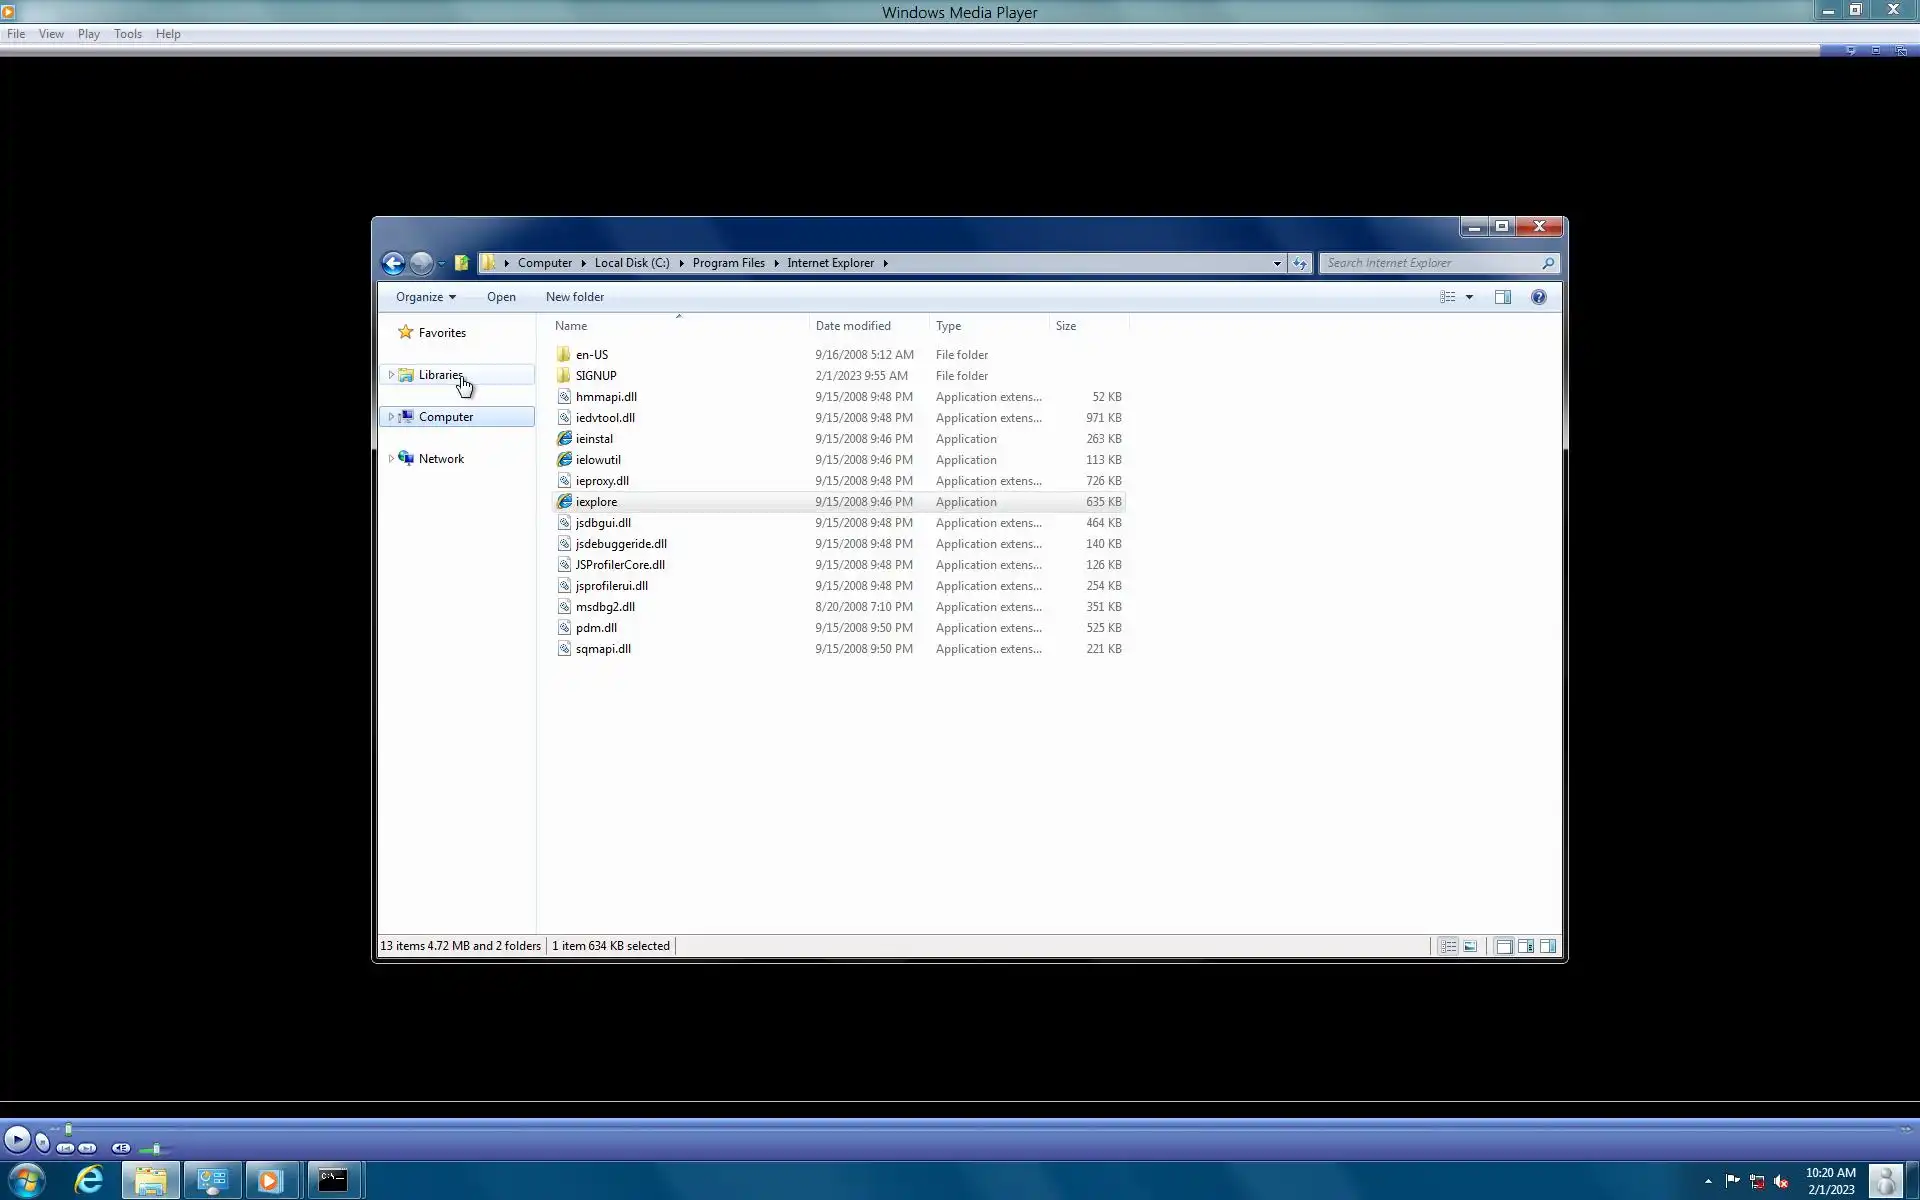Switch to large thumbnails view in status bar
The width and height of the screenshot is (1920, 1200).
1470,946
